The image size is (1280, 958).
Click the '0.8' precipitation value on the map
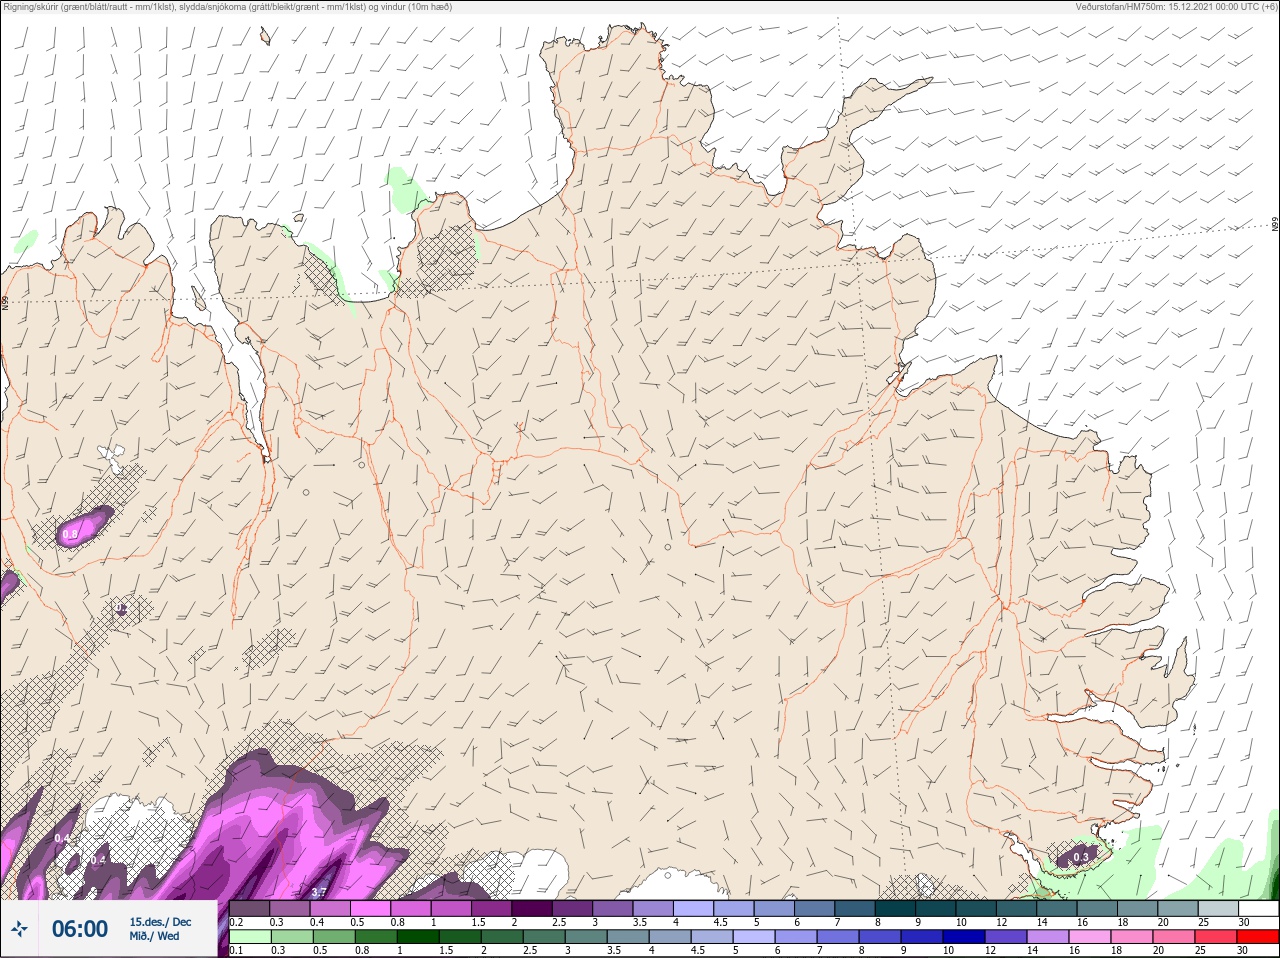coord(70,535)
